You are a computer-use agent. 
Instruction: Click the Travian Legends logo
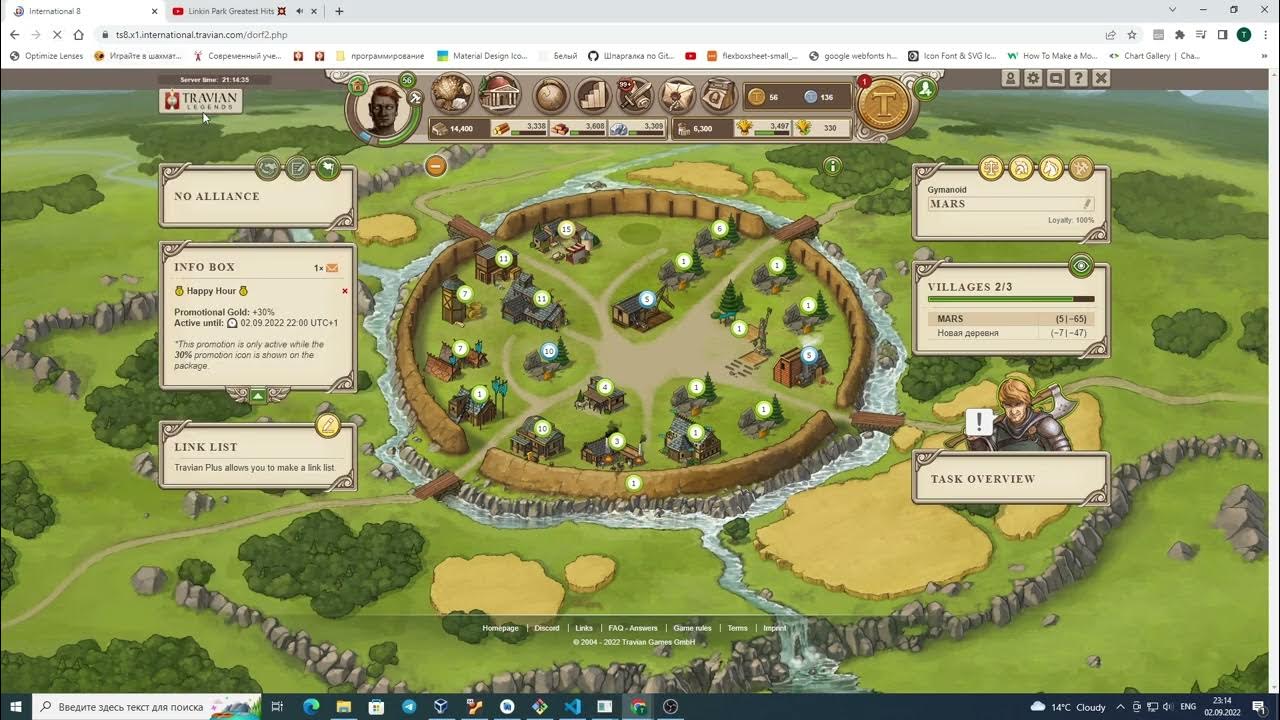pos(200,101)
